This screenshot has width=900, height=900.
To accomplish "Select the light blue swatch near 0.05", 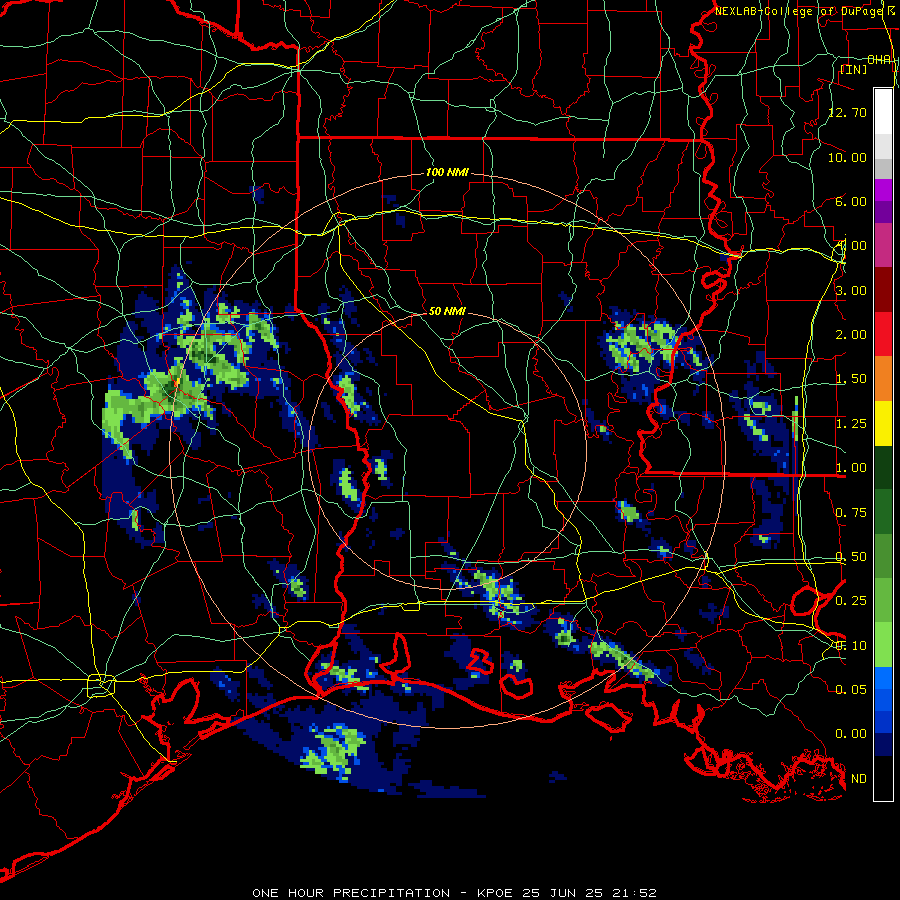I will 883,678.
